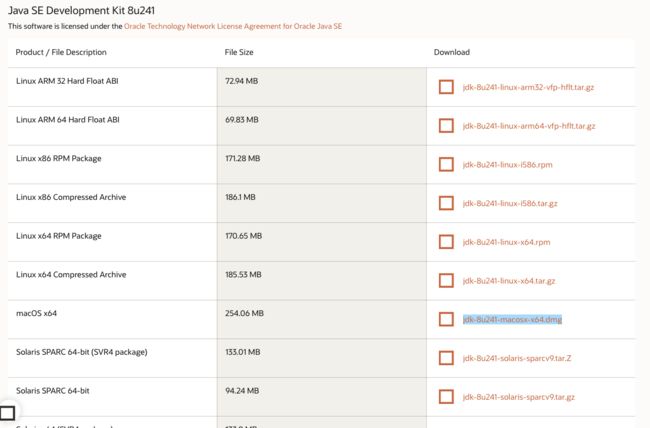Screen dimensions: 650x428
Task: Select the 170.65 MB file size
Action: click(x=243, y=236)
